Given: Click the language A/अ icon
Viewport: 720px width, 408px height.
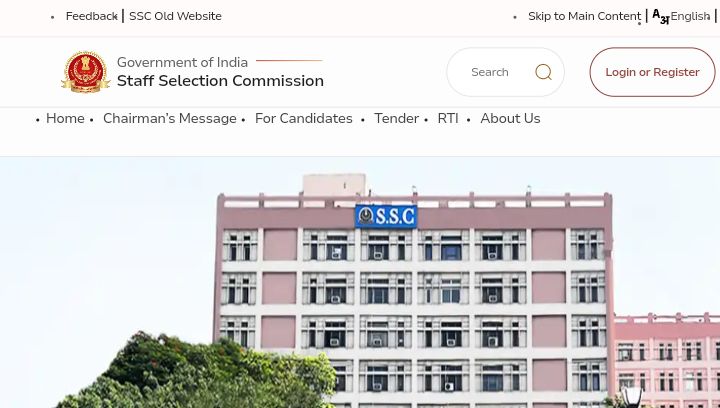Looking at the screenshot, I should [x=660, y=17].
